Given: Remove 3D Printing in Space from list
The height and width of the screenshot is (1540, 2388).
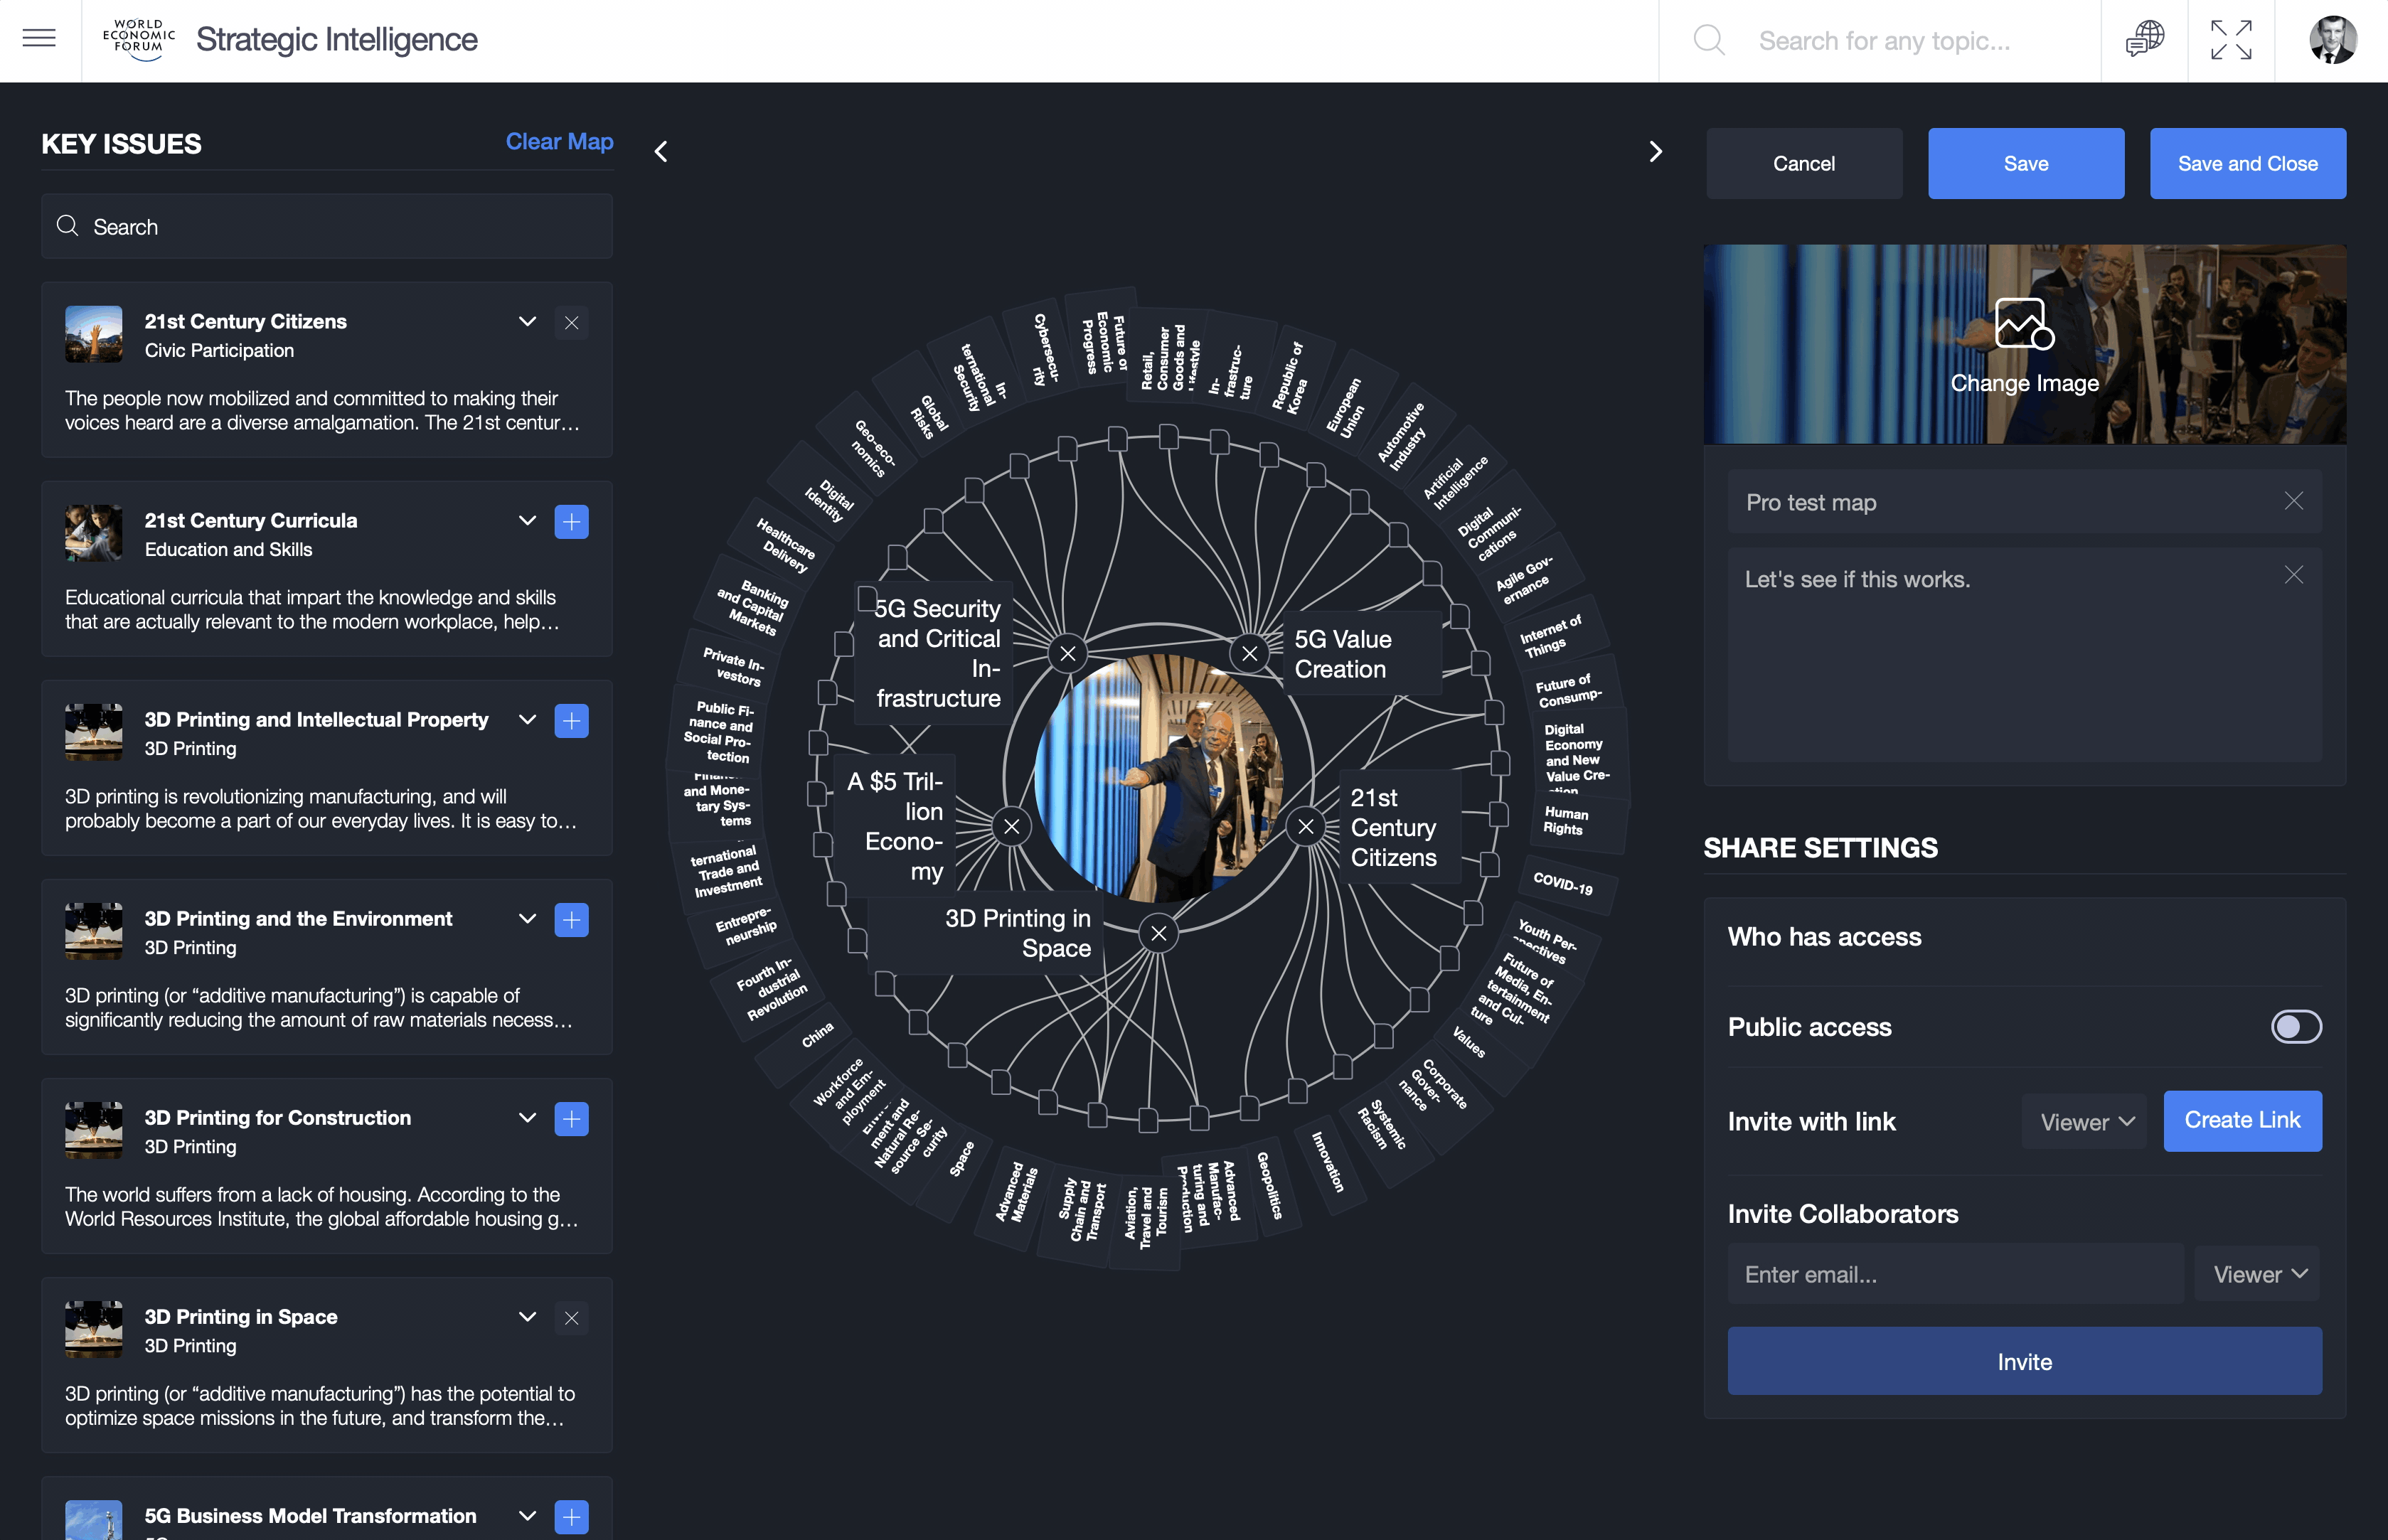Looking at the screenshot, I should 571,1317.
